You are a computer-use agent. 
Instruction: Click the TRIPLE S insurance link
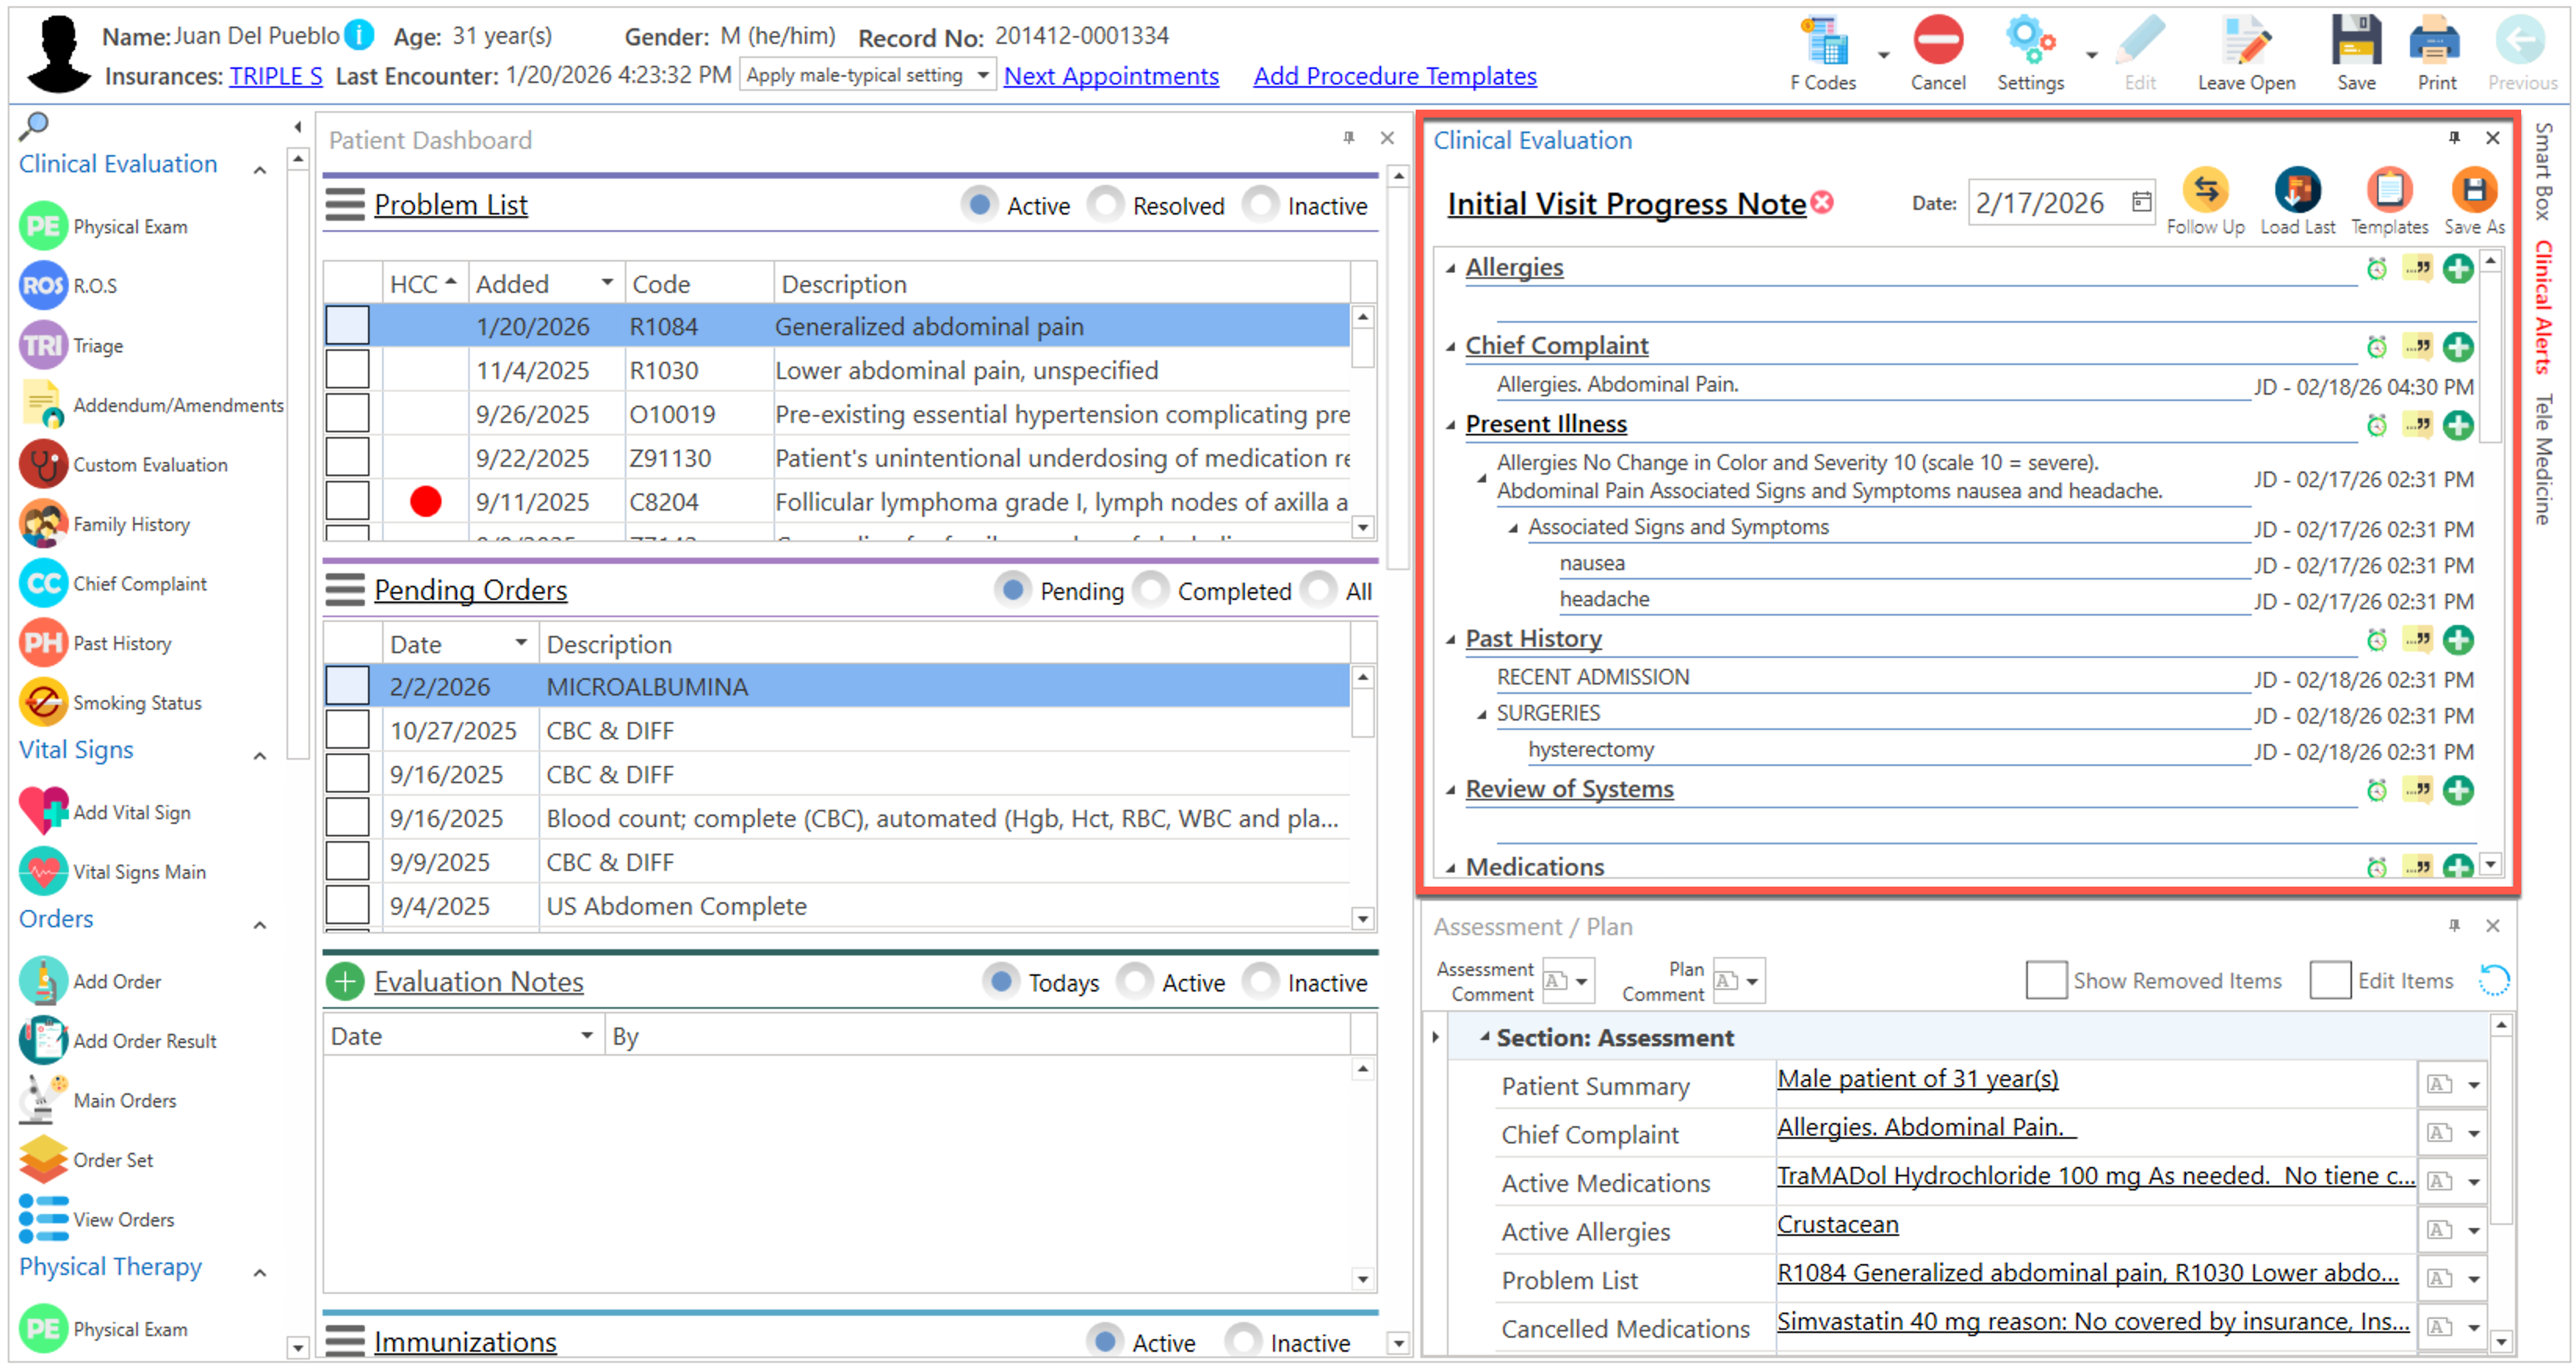pos(275,76)
